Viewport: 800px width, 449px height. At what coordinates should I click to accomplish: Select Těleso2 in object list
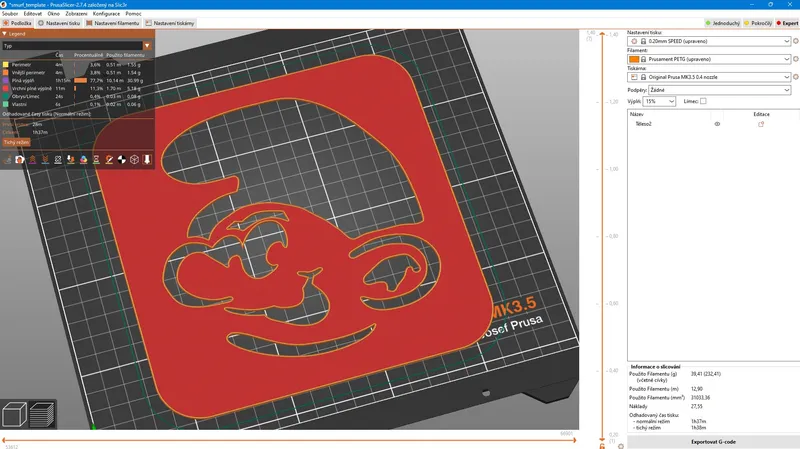tap(643, 124)
